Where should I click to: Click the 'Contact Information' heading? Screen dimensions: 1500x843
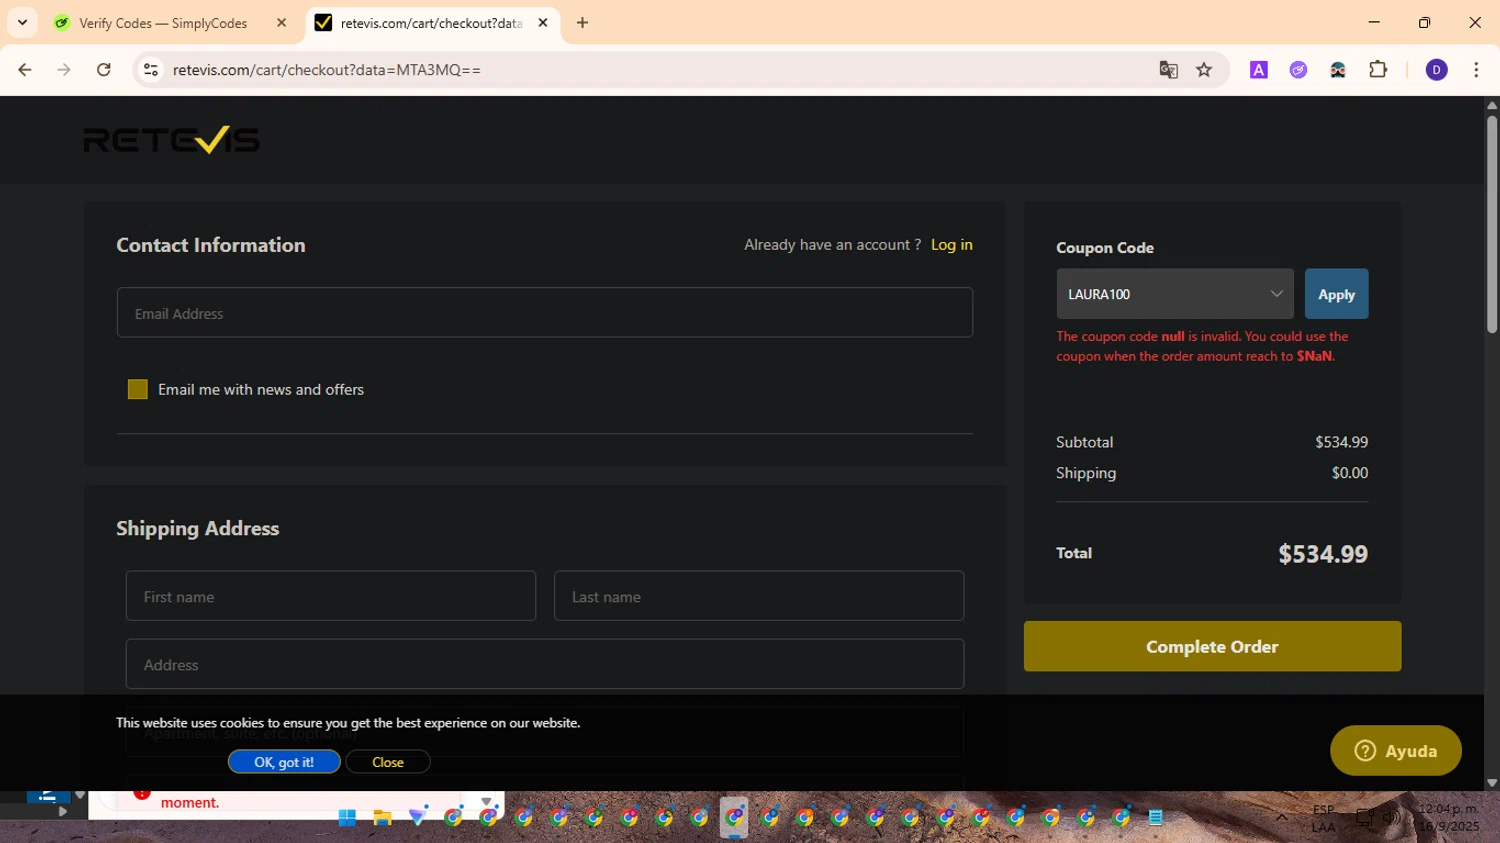point(211,245)
